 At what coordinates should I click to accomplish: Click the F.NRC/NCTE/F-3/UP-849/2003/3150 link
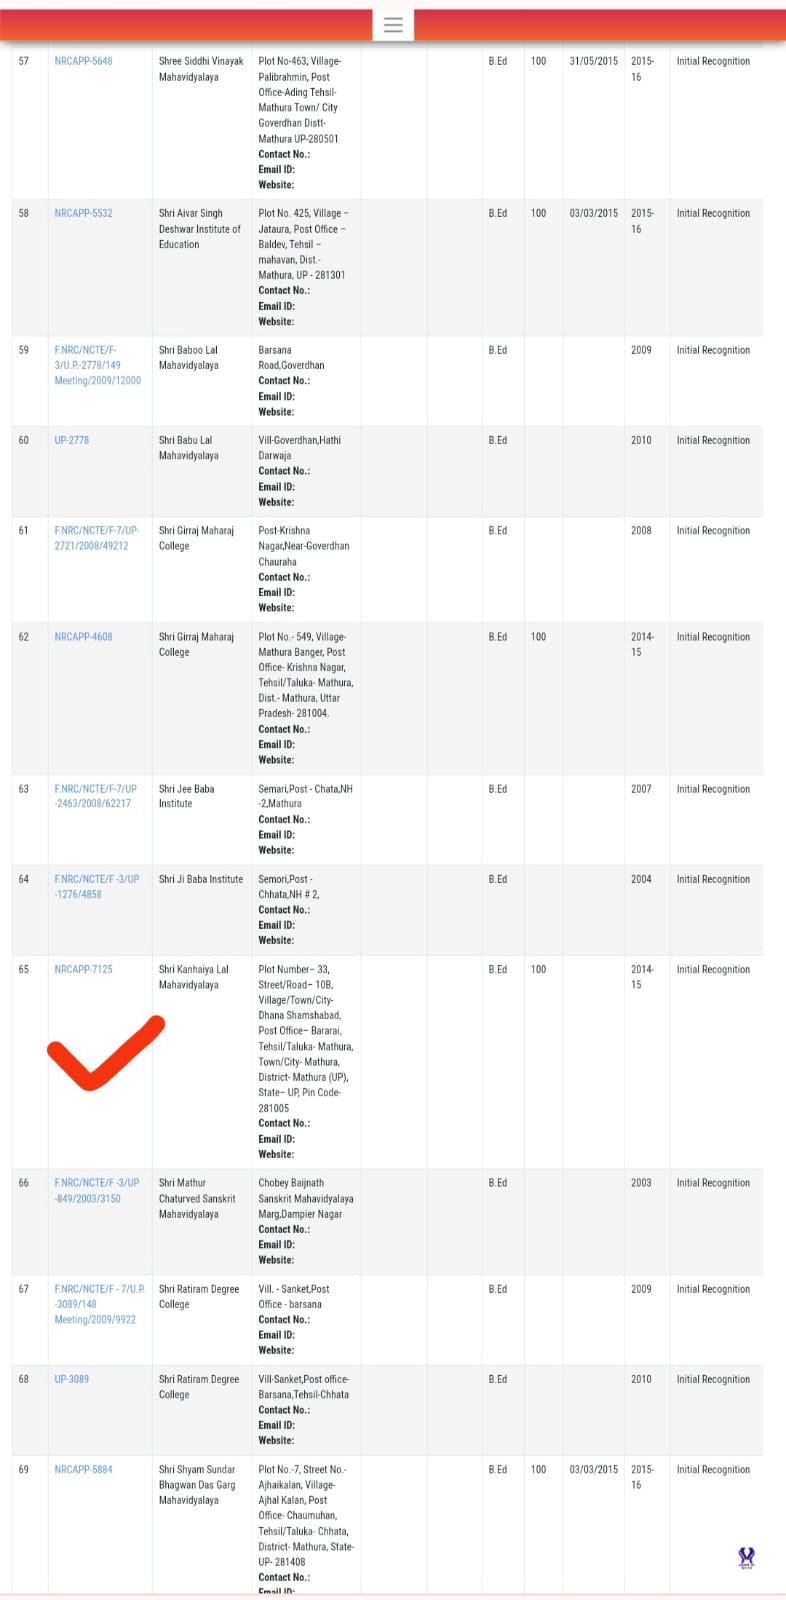[96, 1190]
